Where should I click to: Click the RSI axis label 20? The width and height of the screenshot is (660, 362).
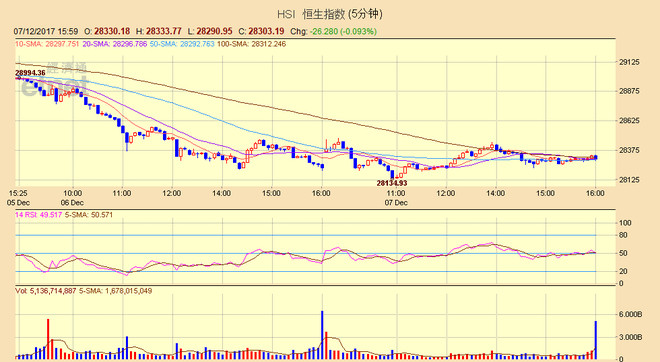coord(623,272)
